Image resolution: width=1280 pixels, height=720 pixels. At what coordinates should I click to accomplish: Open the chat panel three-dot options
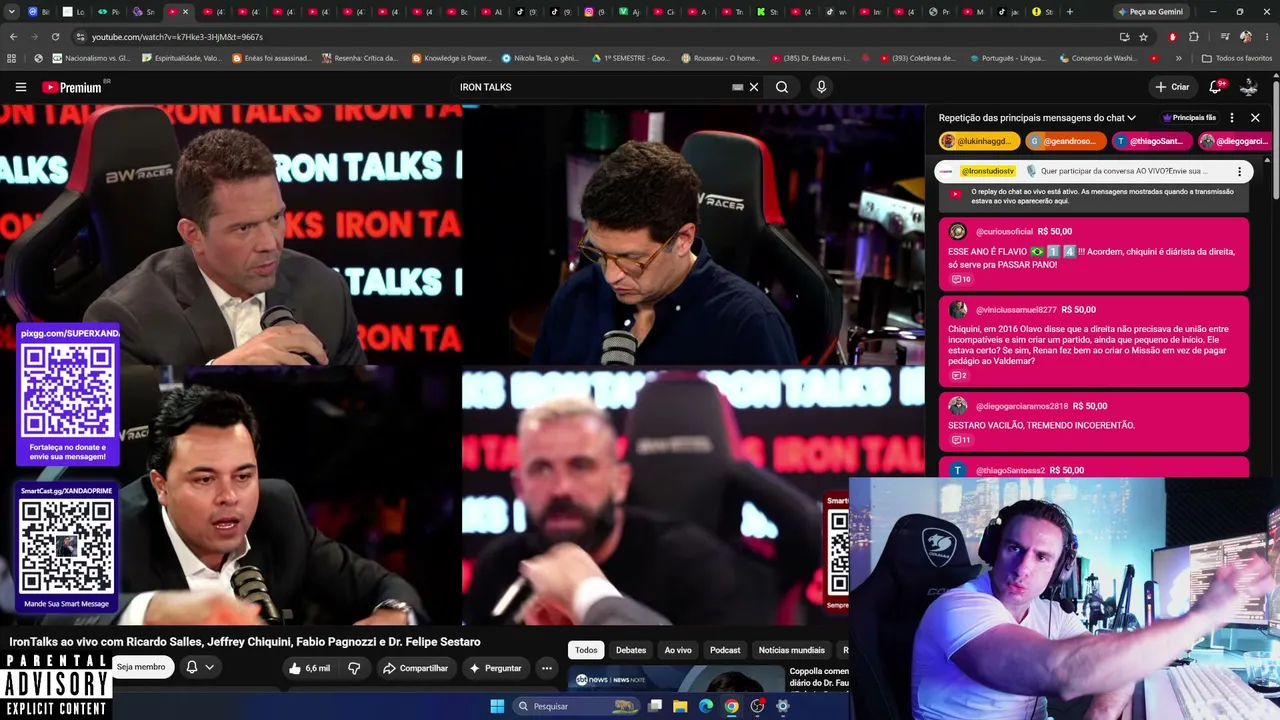(x=1232, y=118)
